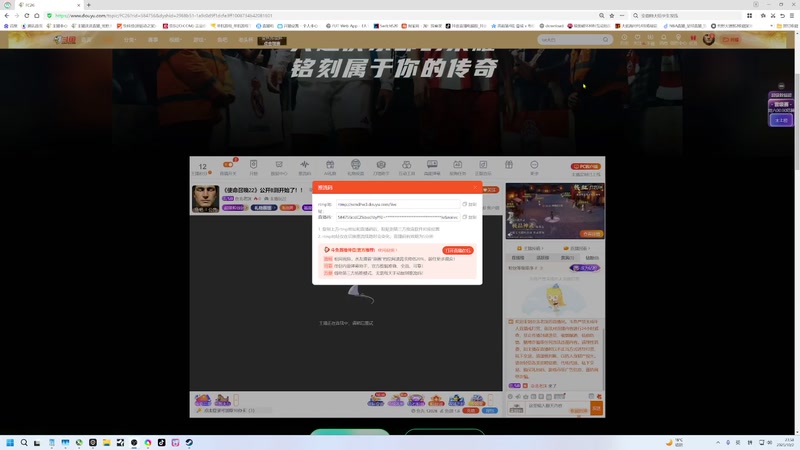Click the purple floating widget on right edge
Screen dimensions: 800x450
click(x=781, y=109)
